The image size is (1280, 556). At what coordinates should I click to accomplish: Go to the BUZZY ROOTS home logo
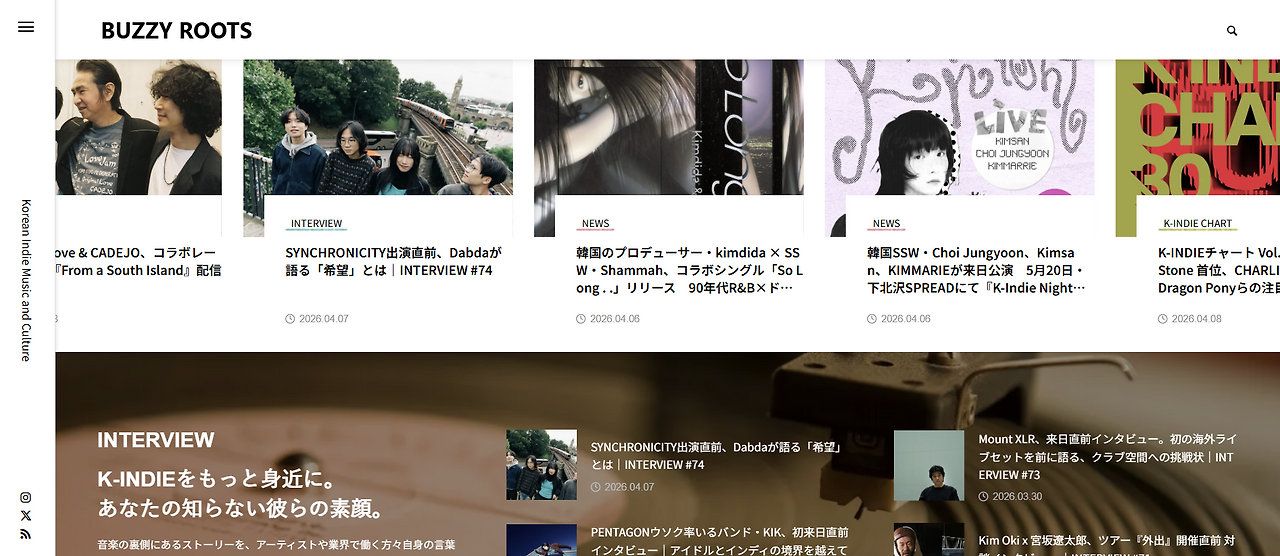coord(176,31)
